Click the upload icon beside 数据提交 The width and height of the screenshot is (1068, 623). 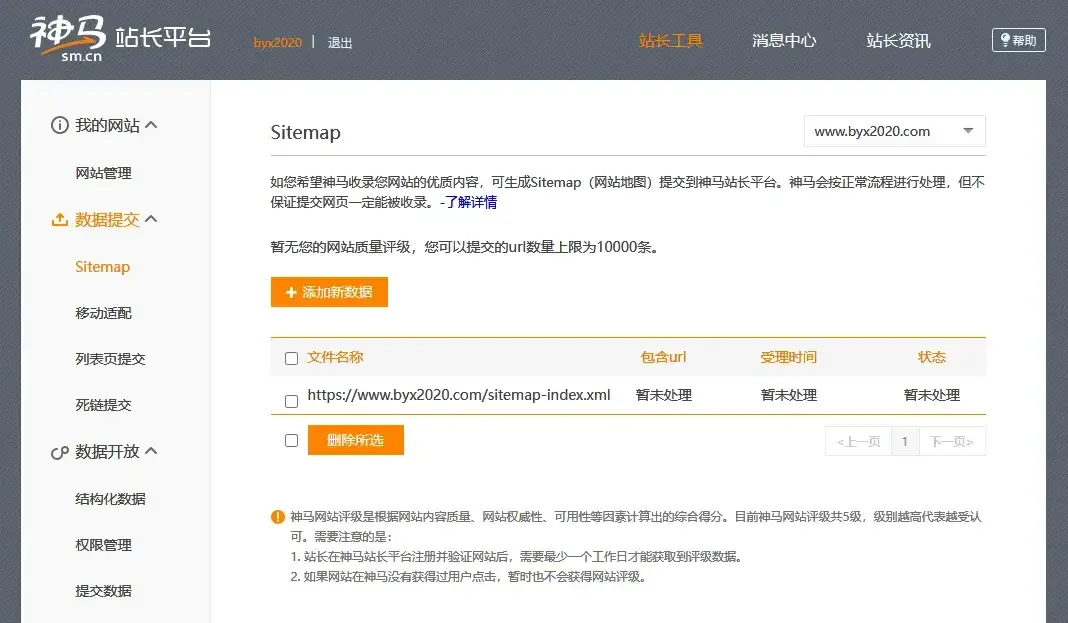[59, 220]
